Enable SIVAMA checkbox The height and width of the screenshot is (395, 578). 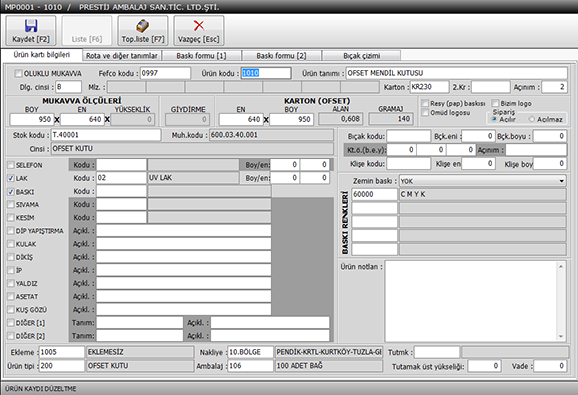11,205
